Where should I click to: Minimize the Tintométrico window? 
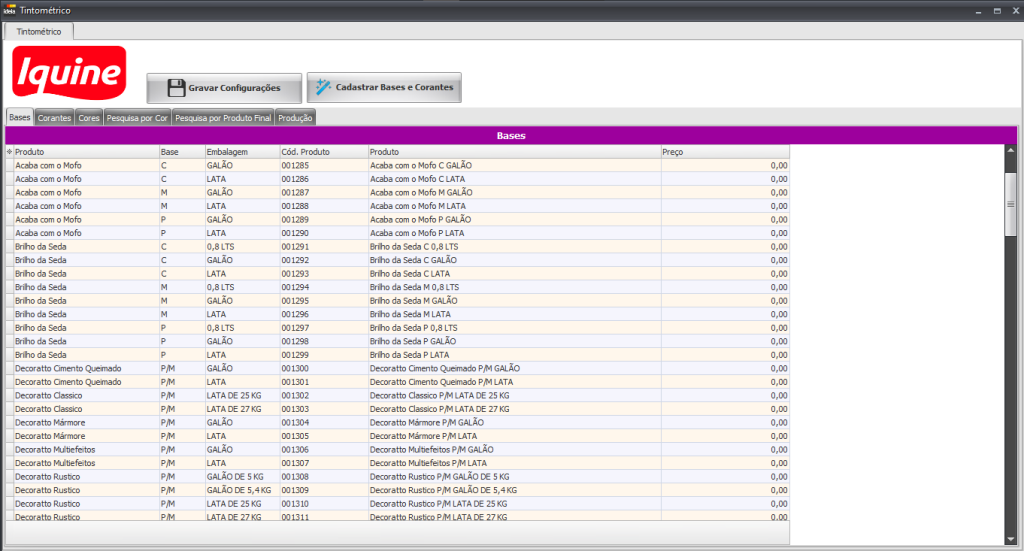pyautogui.click(x=977, y=9)
